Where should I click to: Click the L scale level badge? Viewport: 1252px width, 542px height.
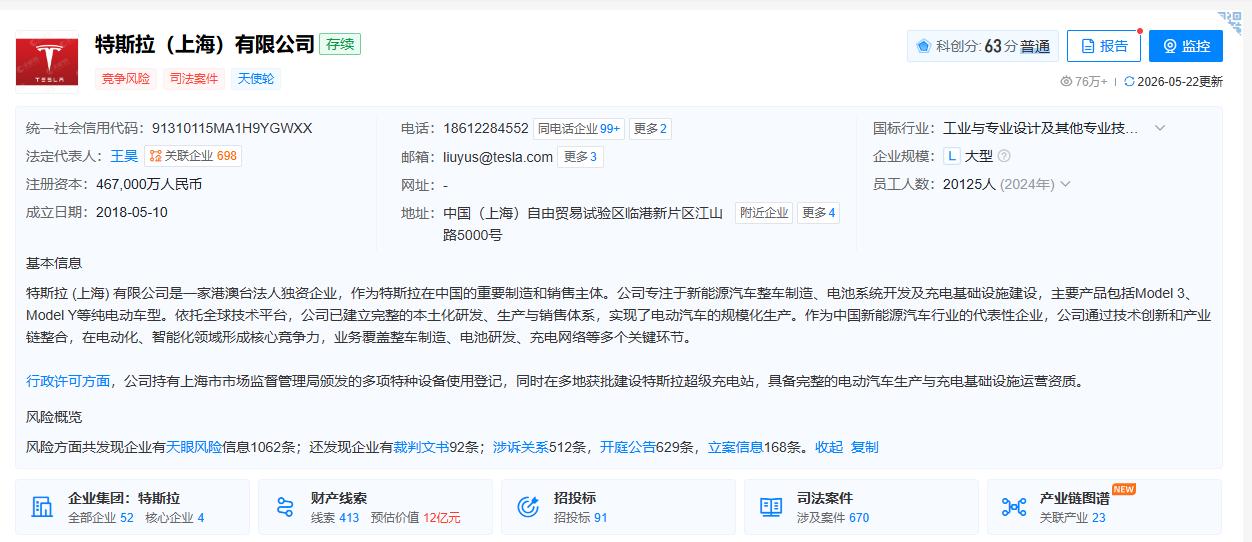[951, 156]
